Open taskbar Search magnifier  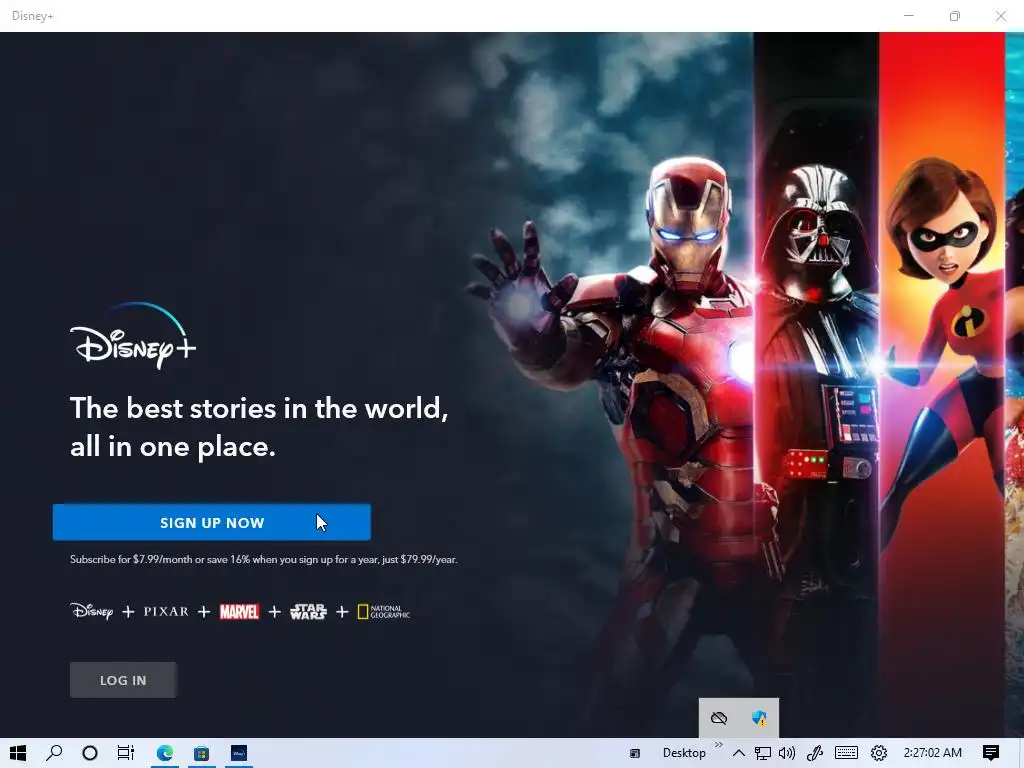pos(54,753)
